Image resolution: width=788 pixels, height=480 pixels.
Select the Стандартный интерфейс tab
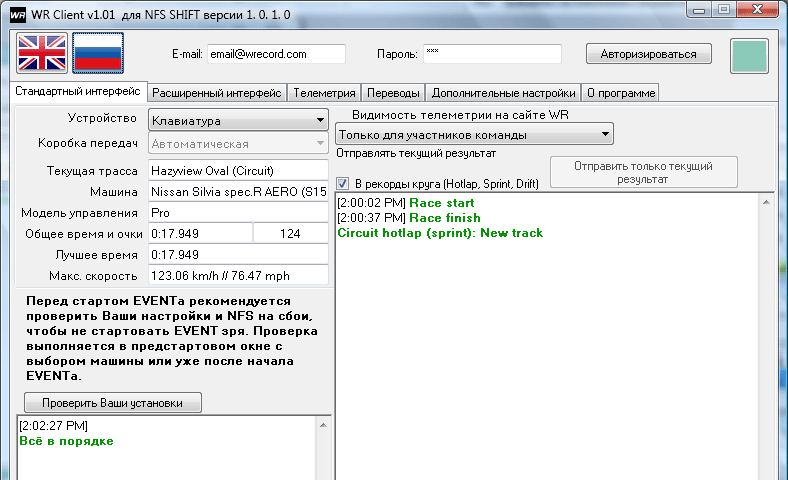point(76,92)
